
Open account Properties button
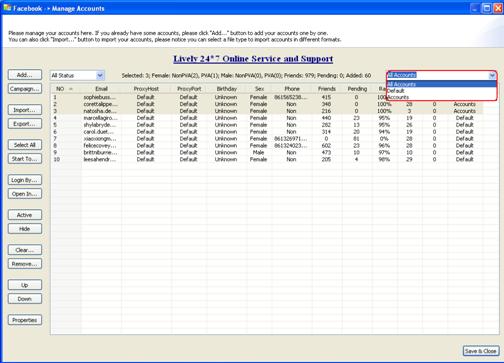25,320
